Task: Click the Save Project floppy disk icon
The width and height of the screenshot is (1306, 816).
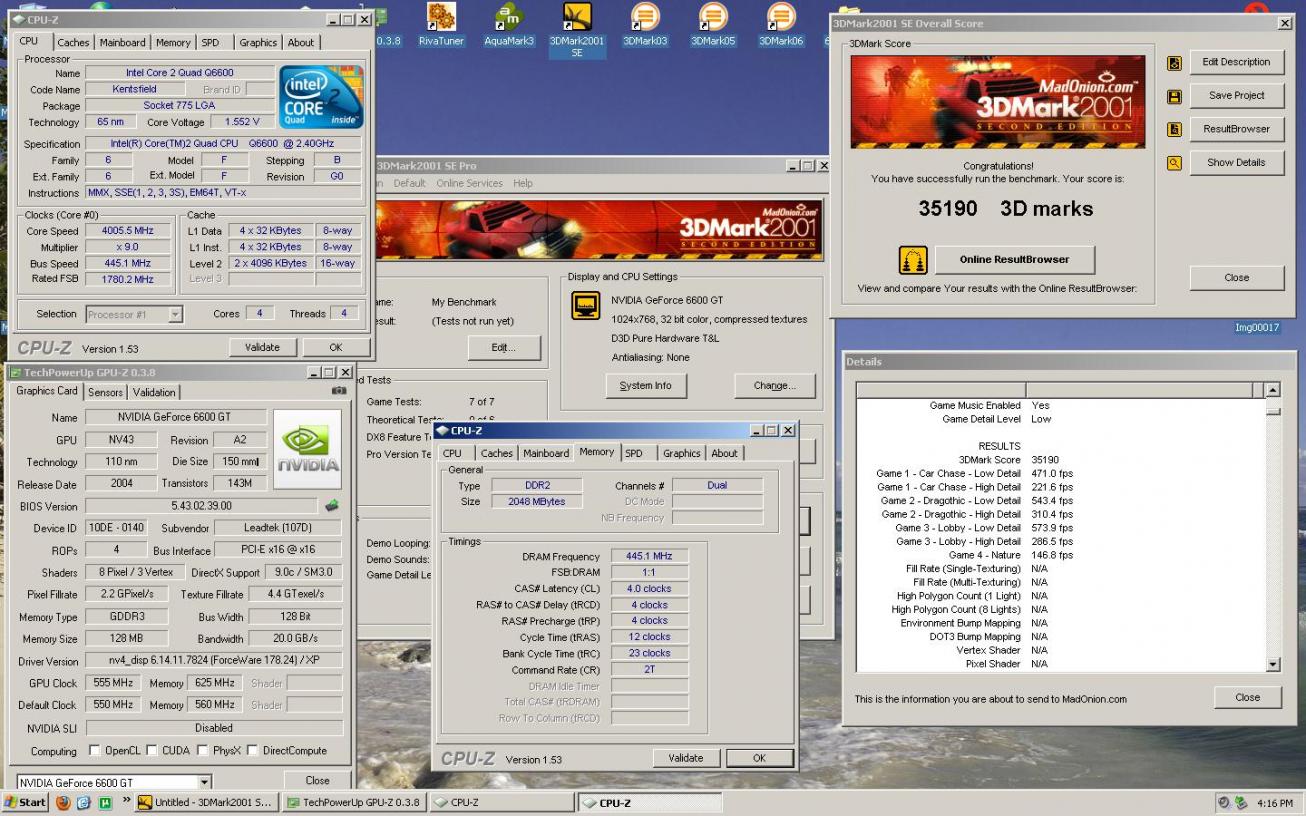Action: tap(1174, 97)
